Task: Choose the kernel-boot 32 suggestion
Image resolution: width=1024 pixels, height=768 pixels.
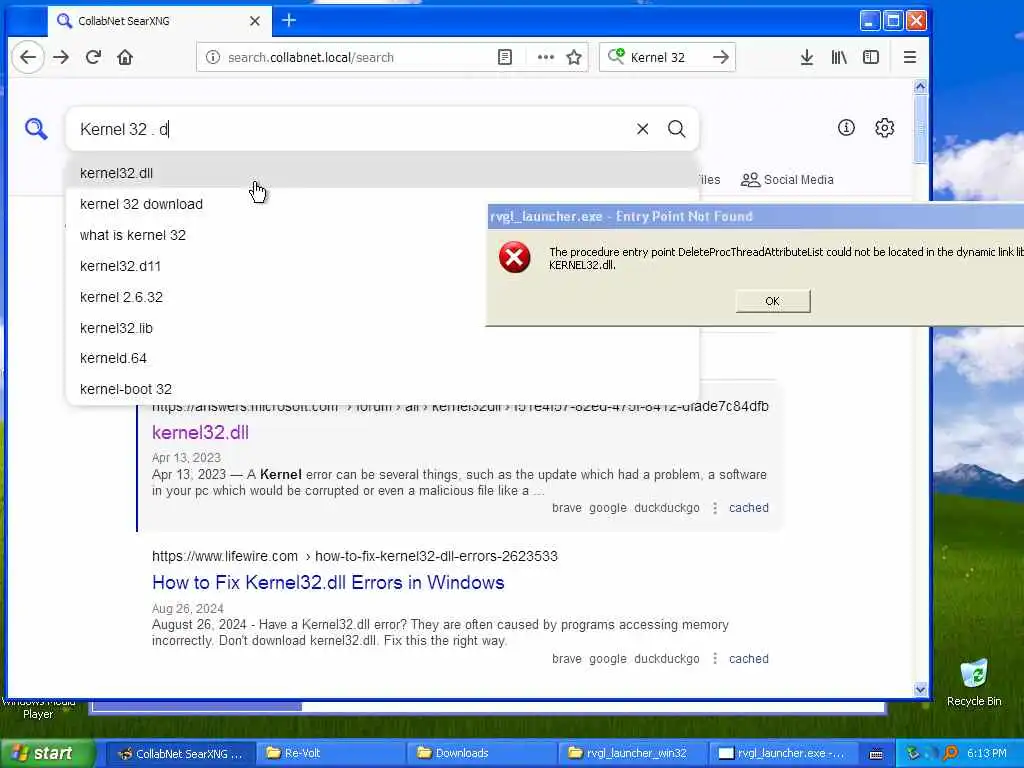Action: pos(382,389)
